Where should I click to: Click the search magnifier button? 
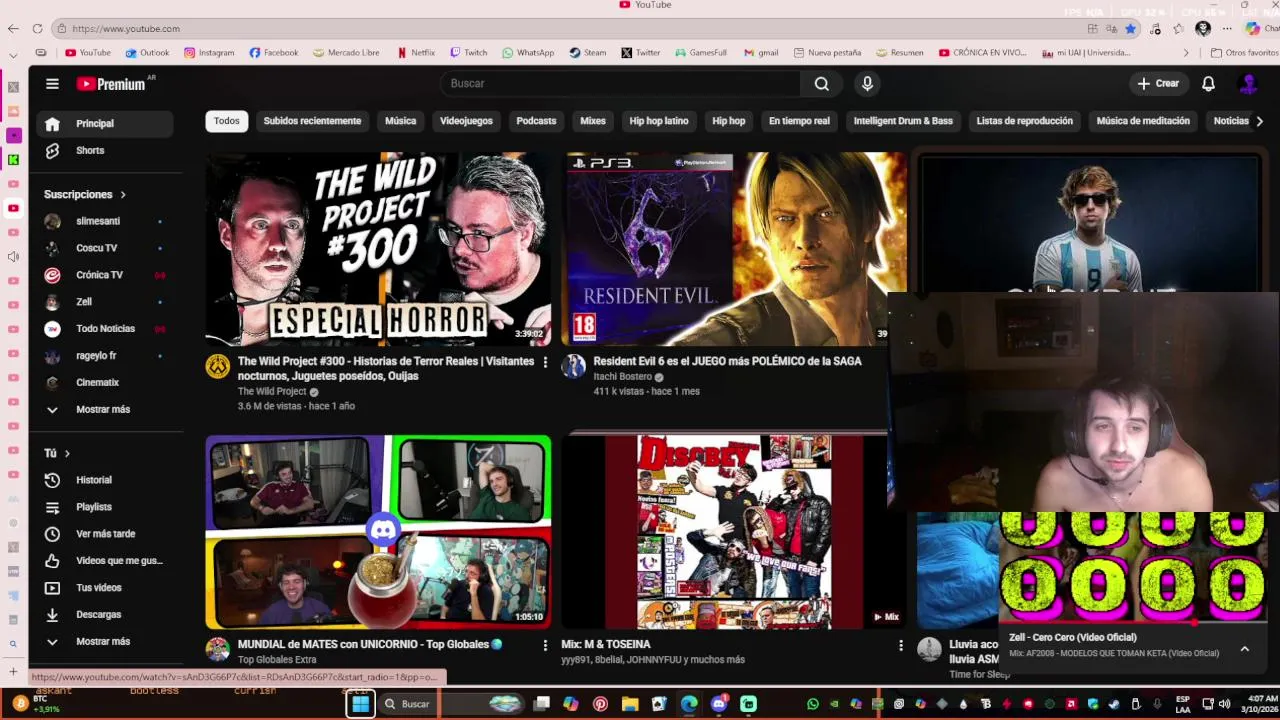pos(821,84)
